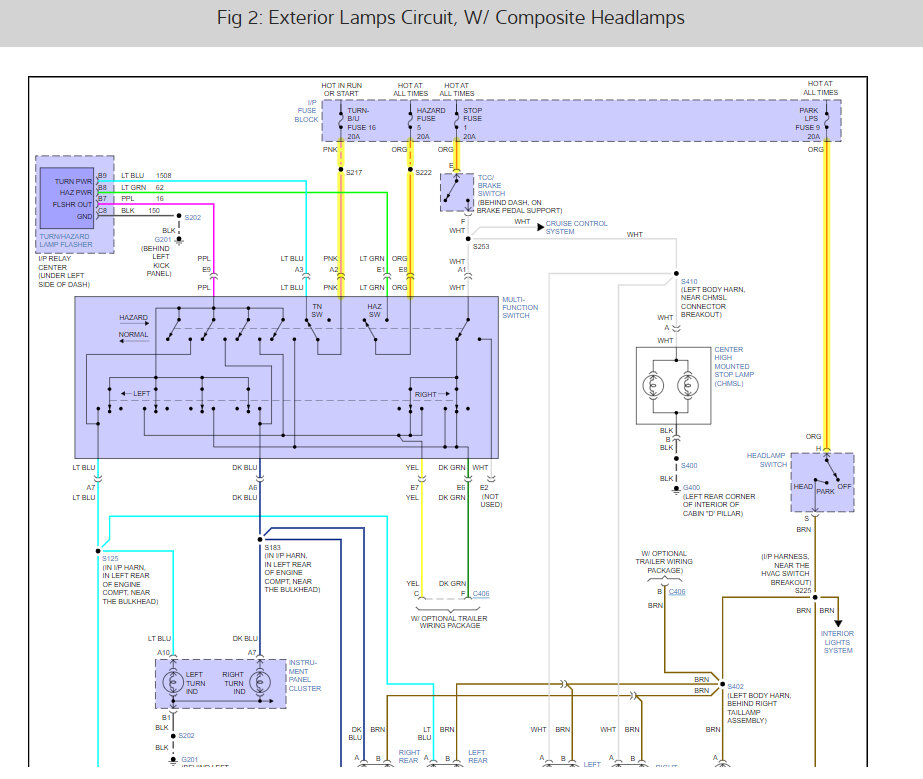
Task: Click the 'LEFT TURN IND' text
Action: click(195, 683)
